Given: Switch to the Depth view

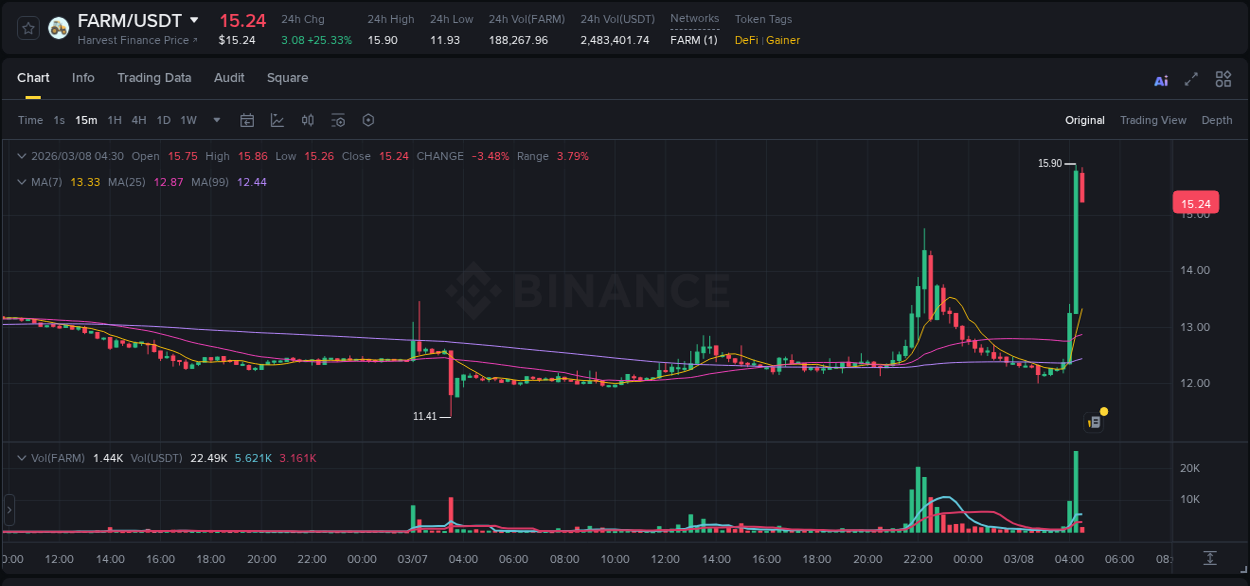Looking at the screenshot, I should click(1217, 120).
